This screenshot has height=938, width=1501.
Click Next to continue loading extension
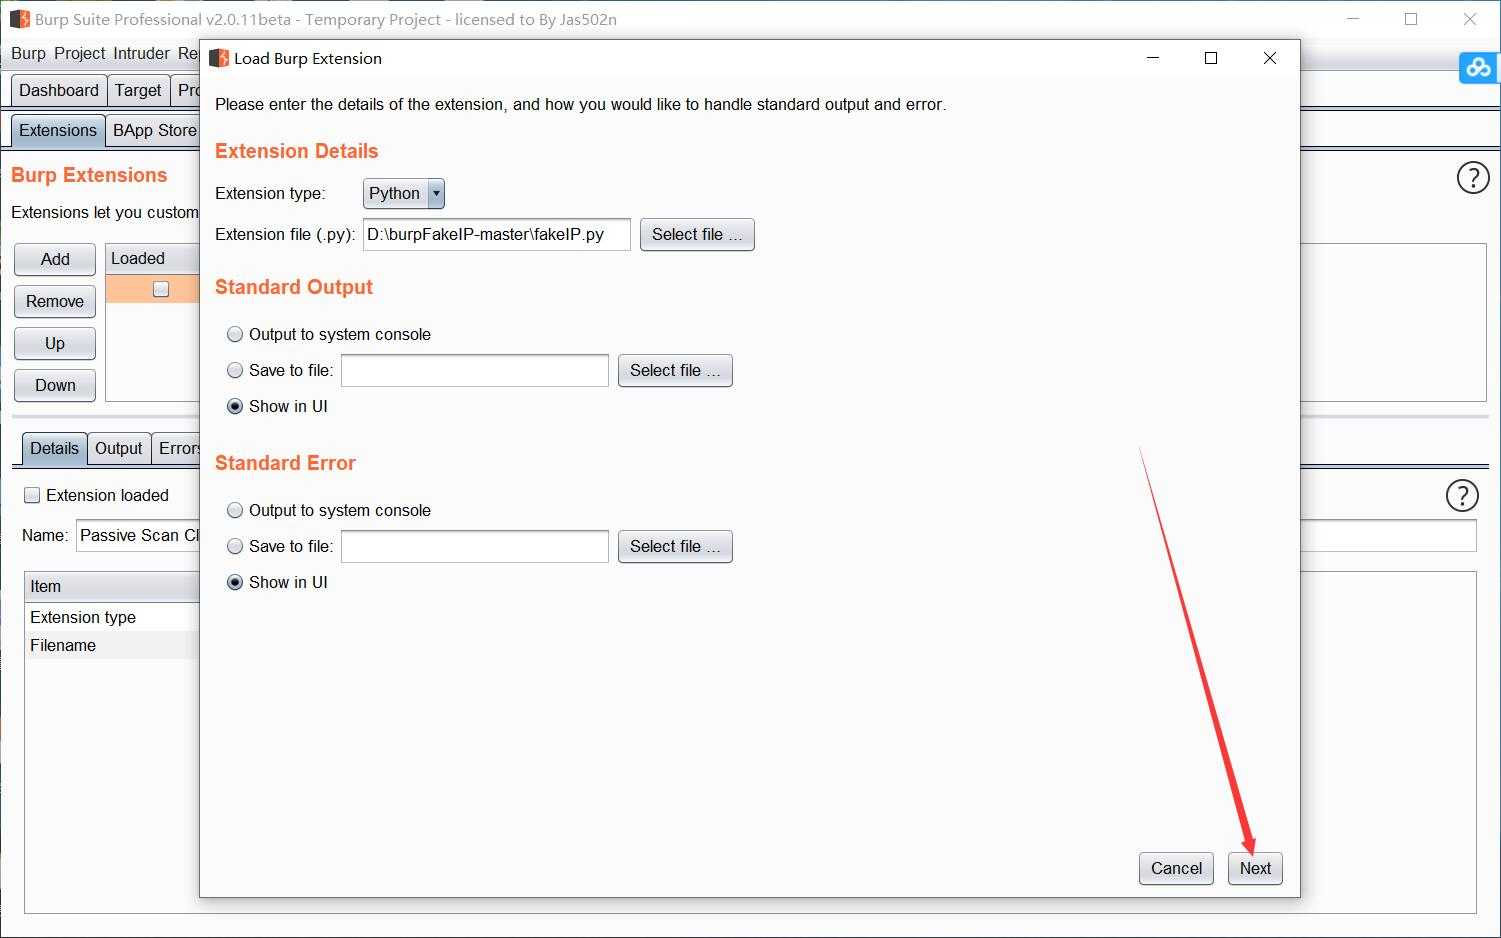click(1255, 868)
